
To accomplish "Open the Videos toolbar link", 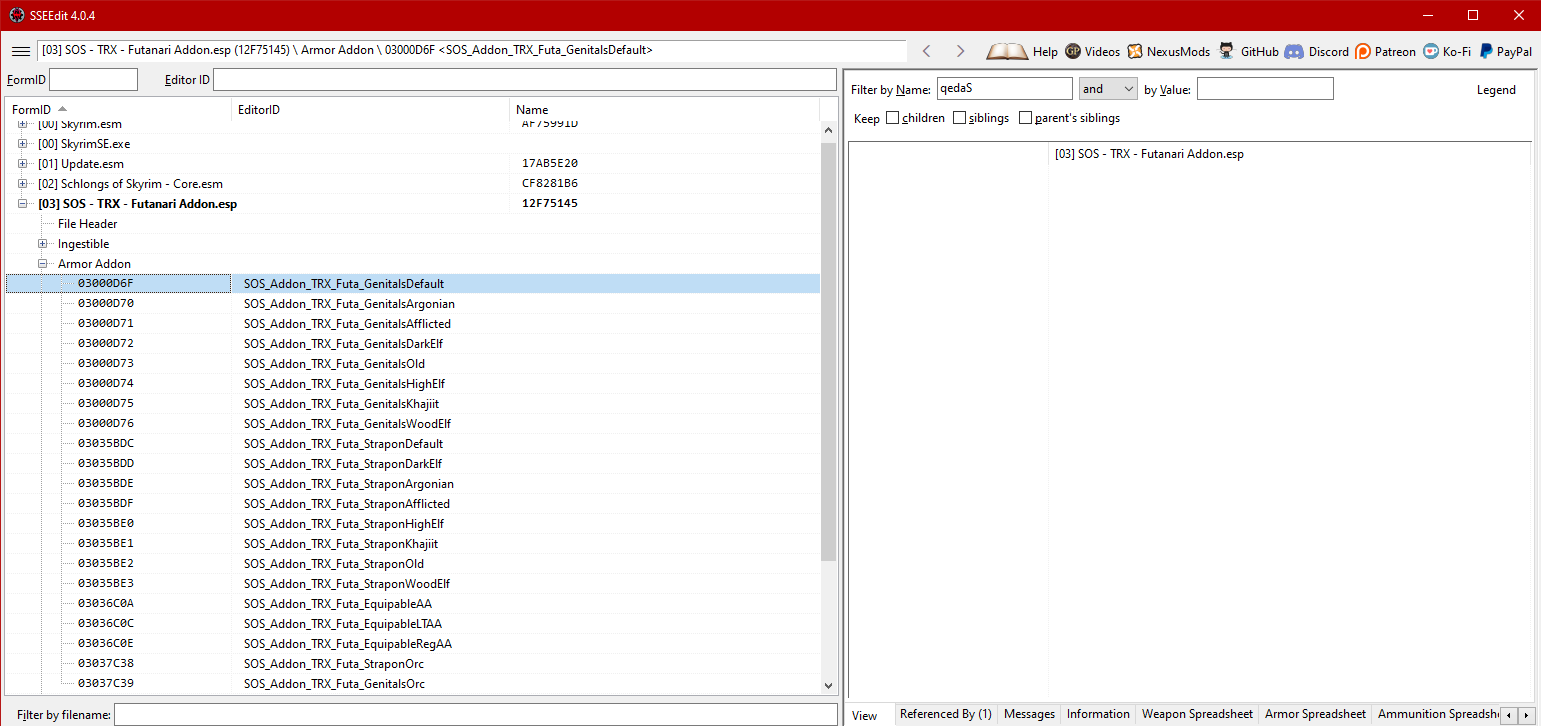I will 1092,51.
